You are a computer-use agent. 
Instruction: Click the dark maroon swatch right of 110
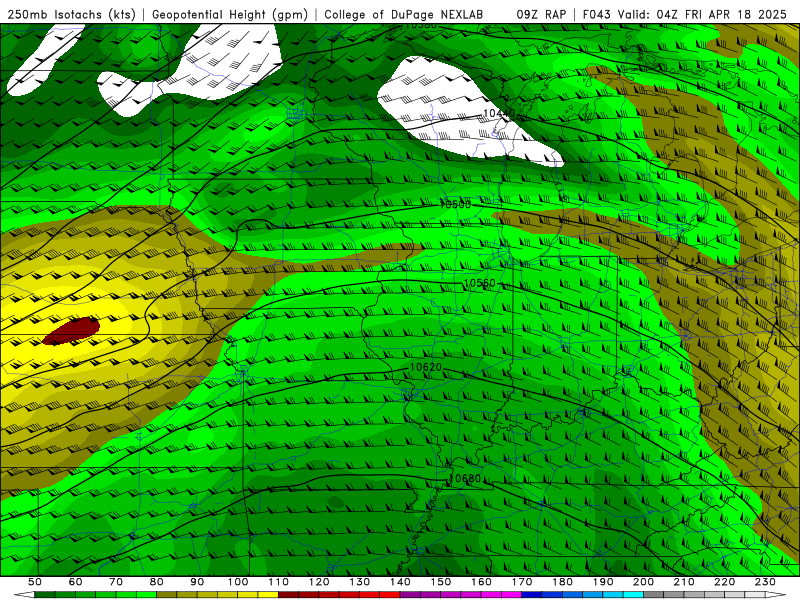tap(288, 595)
